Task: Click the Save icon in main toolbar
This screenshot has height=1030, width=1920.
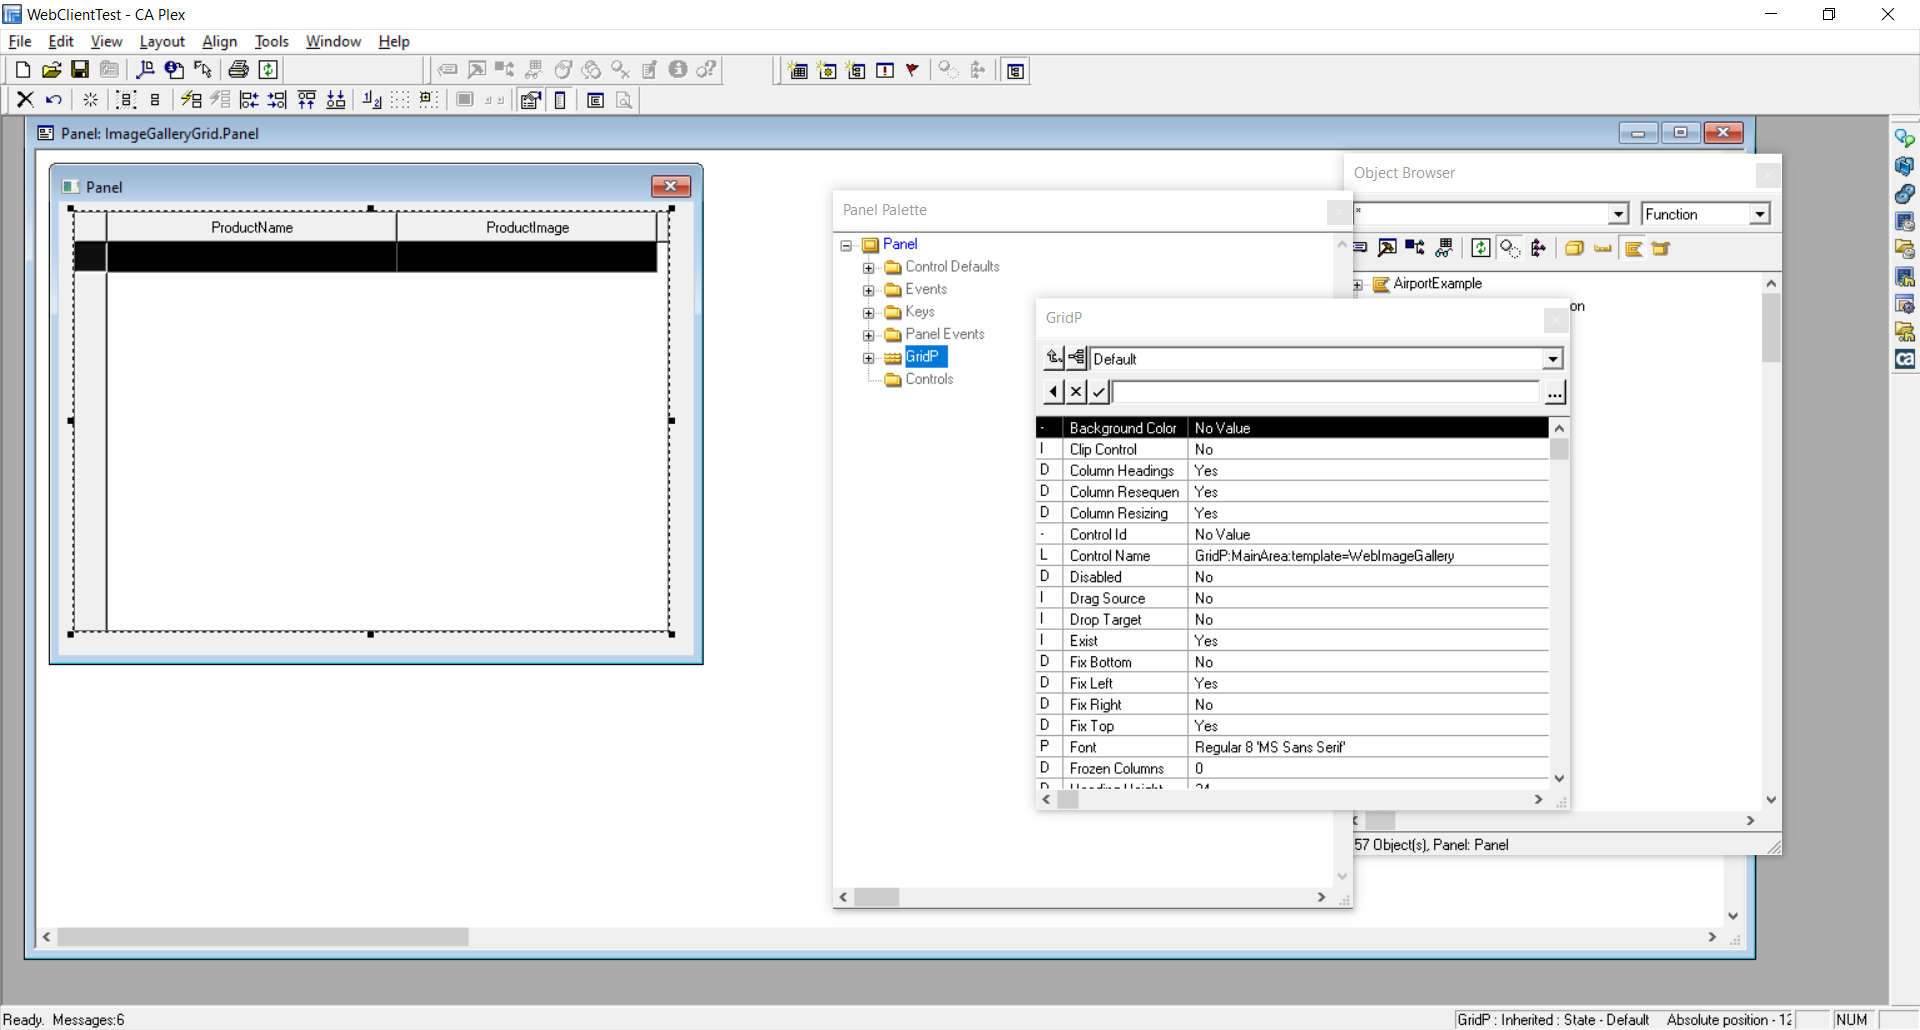Action: coord(80,69)
